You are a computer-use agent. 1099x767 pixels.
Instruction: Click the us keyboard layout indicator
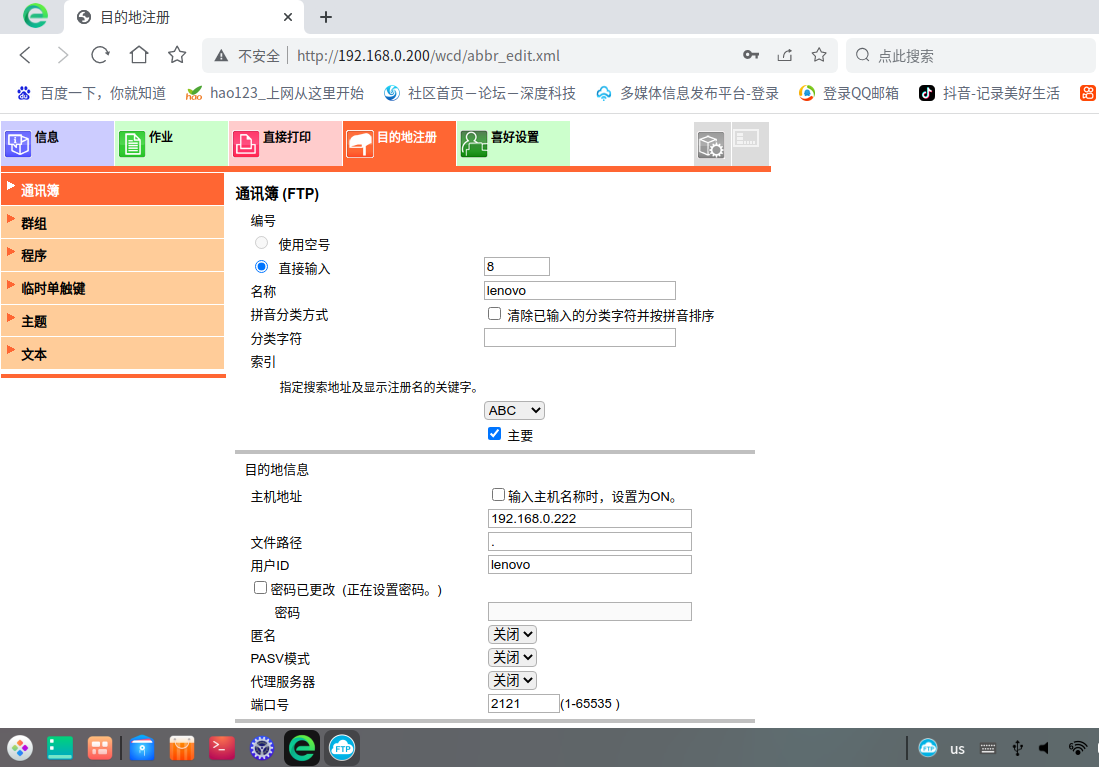coord(957,749)
